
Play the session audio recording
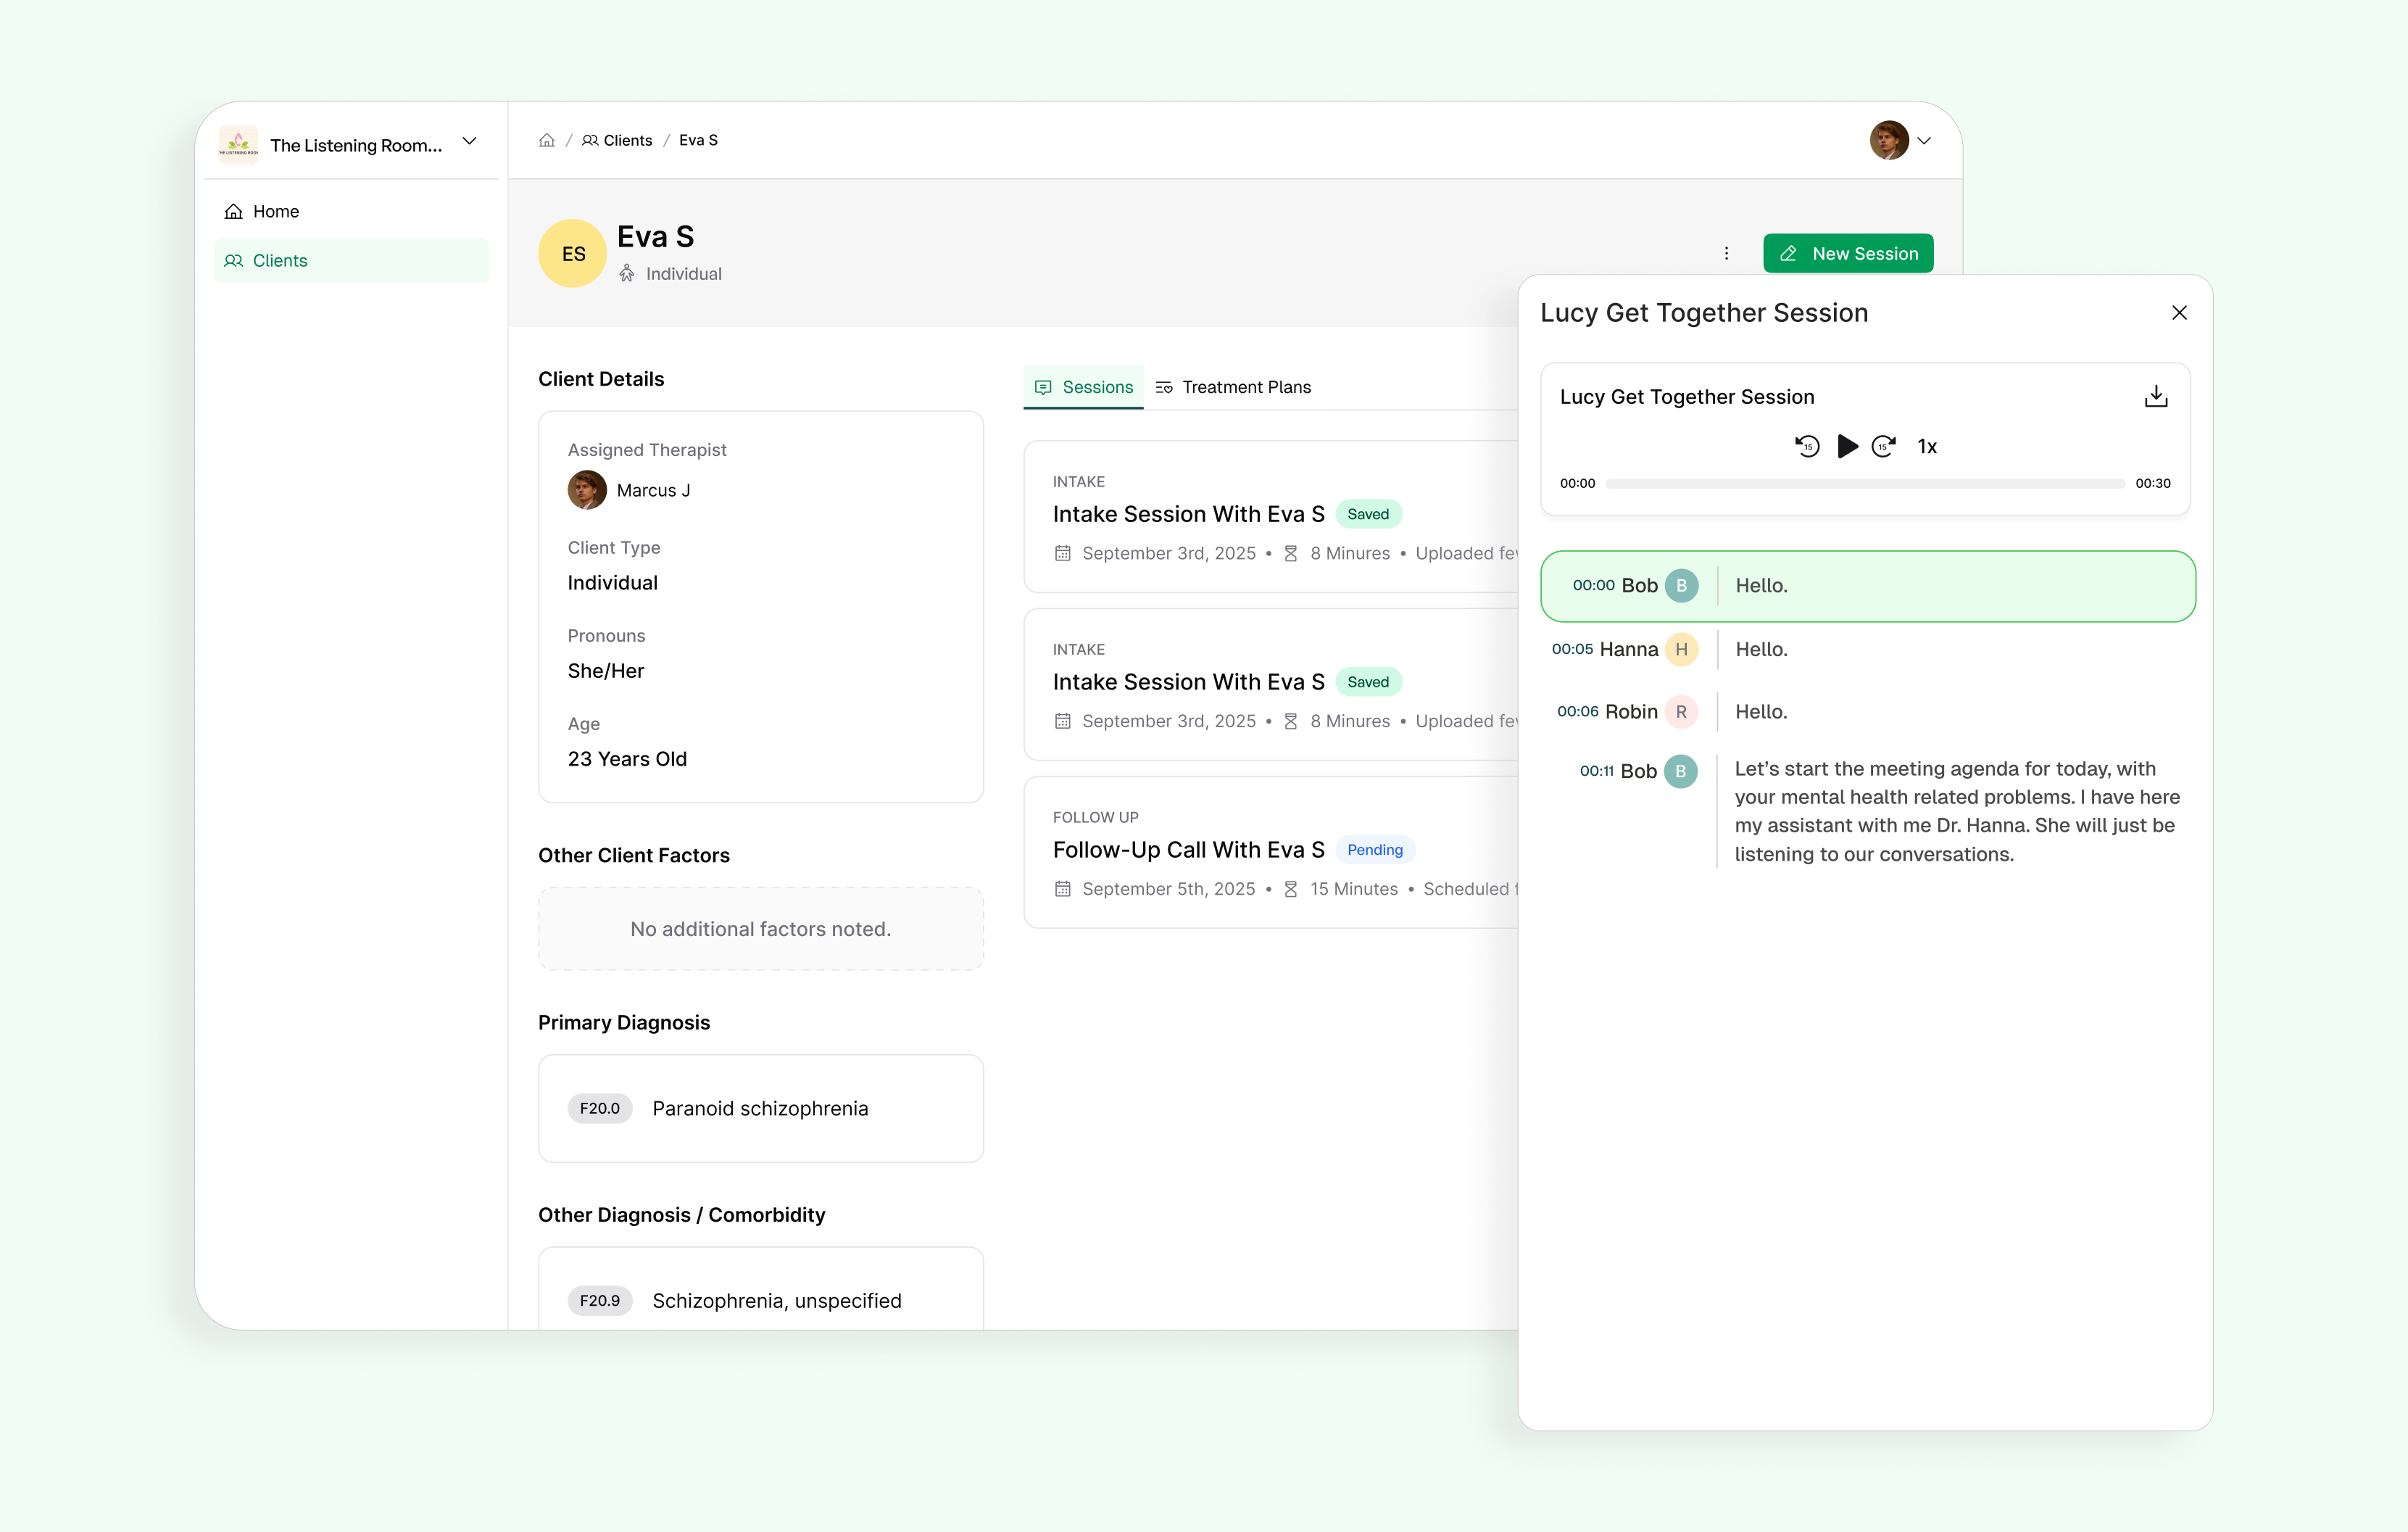[1846, 446]
